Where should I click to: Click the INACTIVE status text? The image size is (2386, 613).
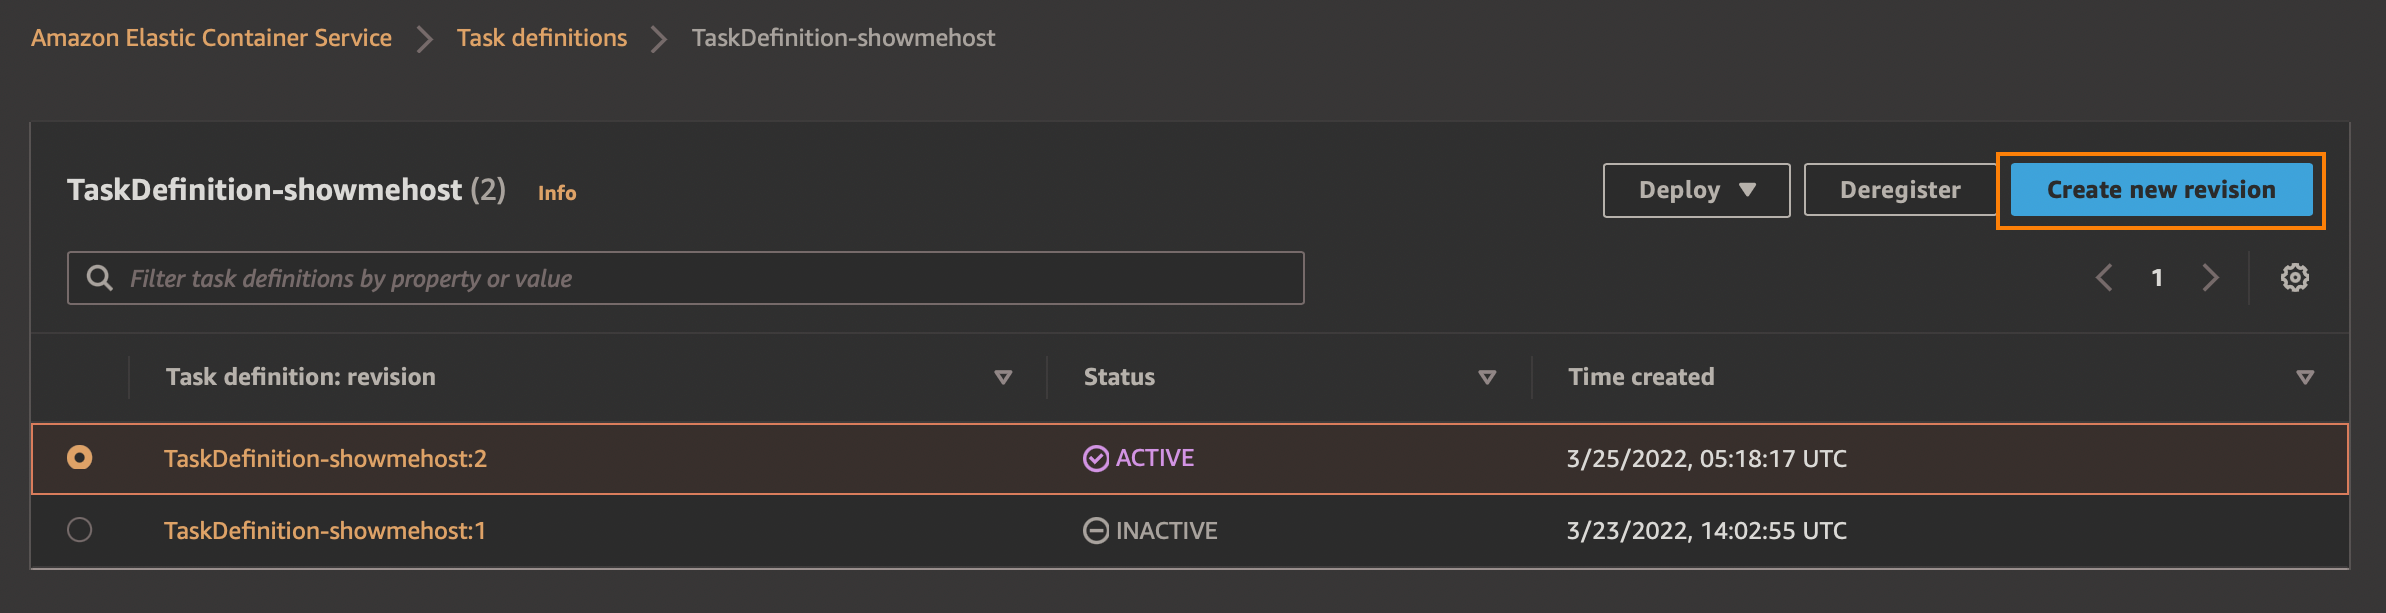pos(1167,531)
